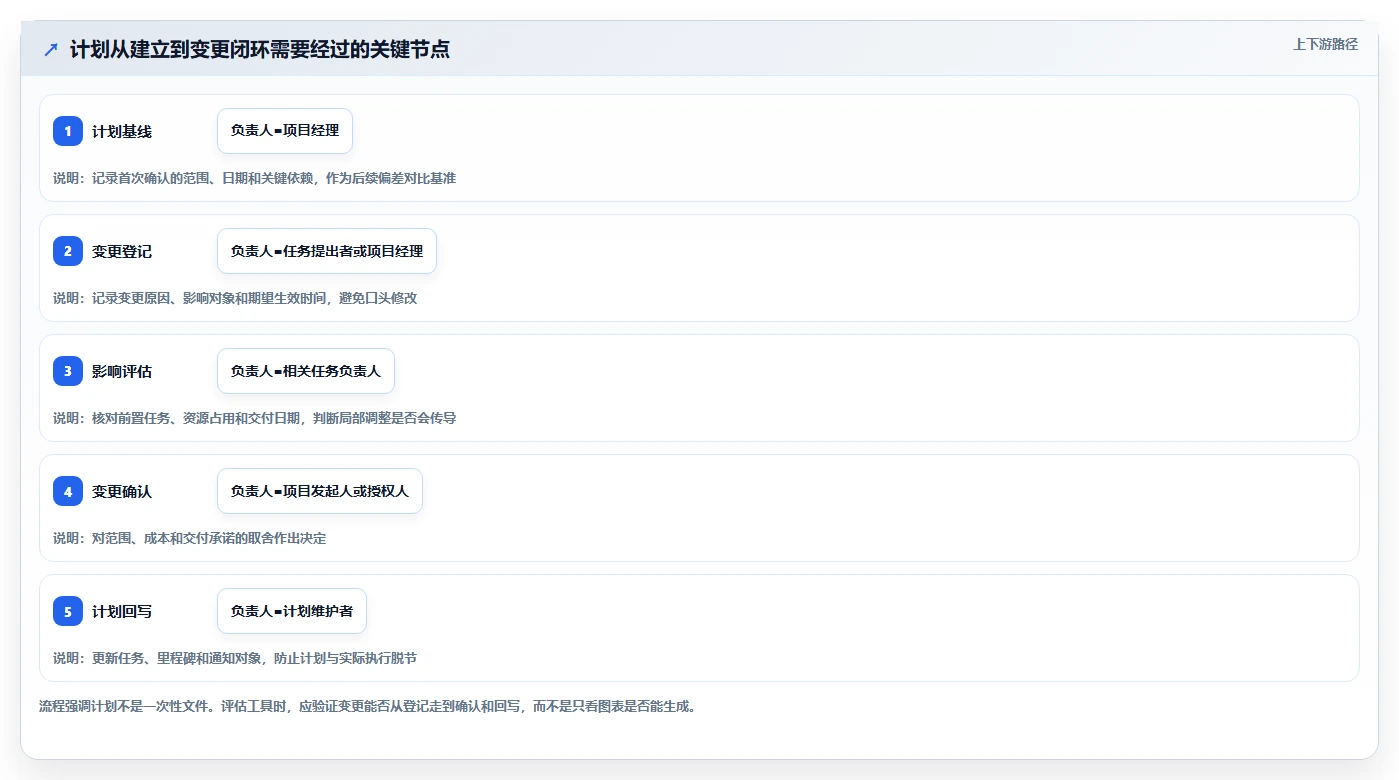The width and height of the screenshot is (1399, 780).
Task: Click the 负责人=项目经理 tag
Action: 285,131
